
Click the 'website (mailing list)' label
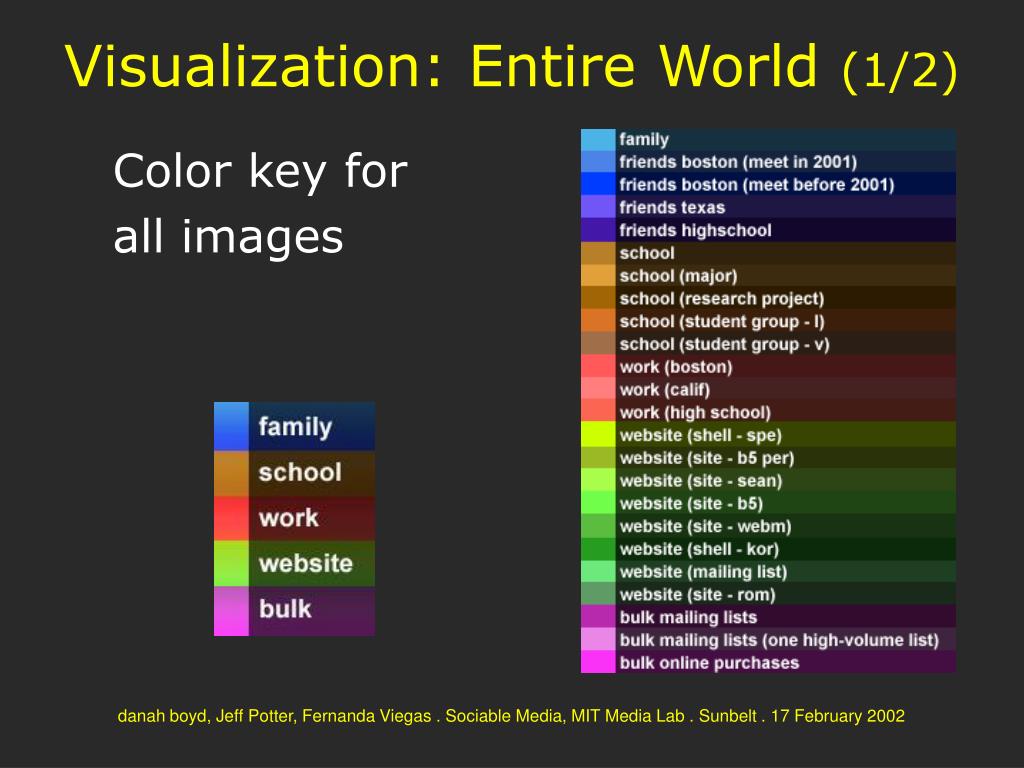pos(703,572)
